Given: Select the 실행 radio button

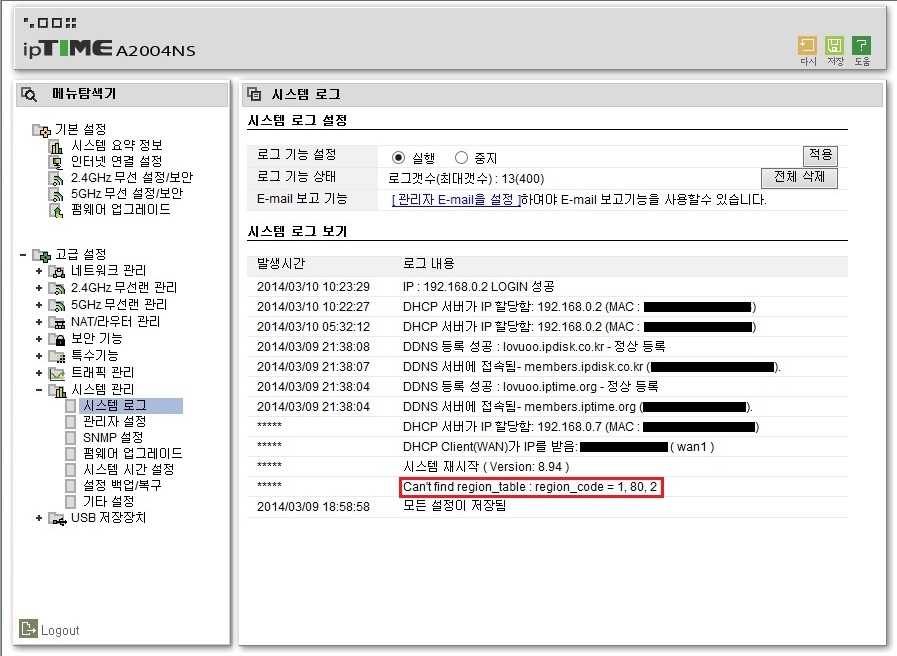Looking at the screenshot, I should click(398, 157).
